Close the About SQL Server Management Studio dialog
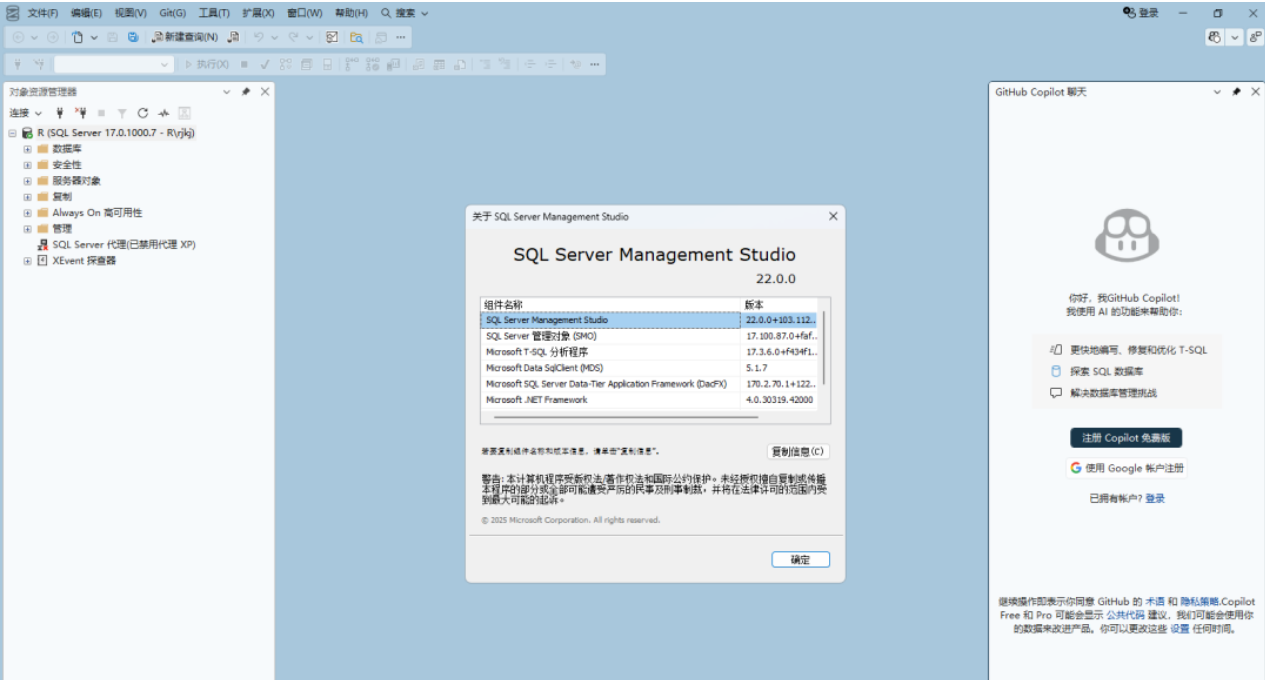 pos(833,216)
